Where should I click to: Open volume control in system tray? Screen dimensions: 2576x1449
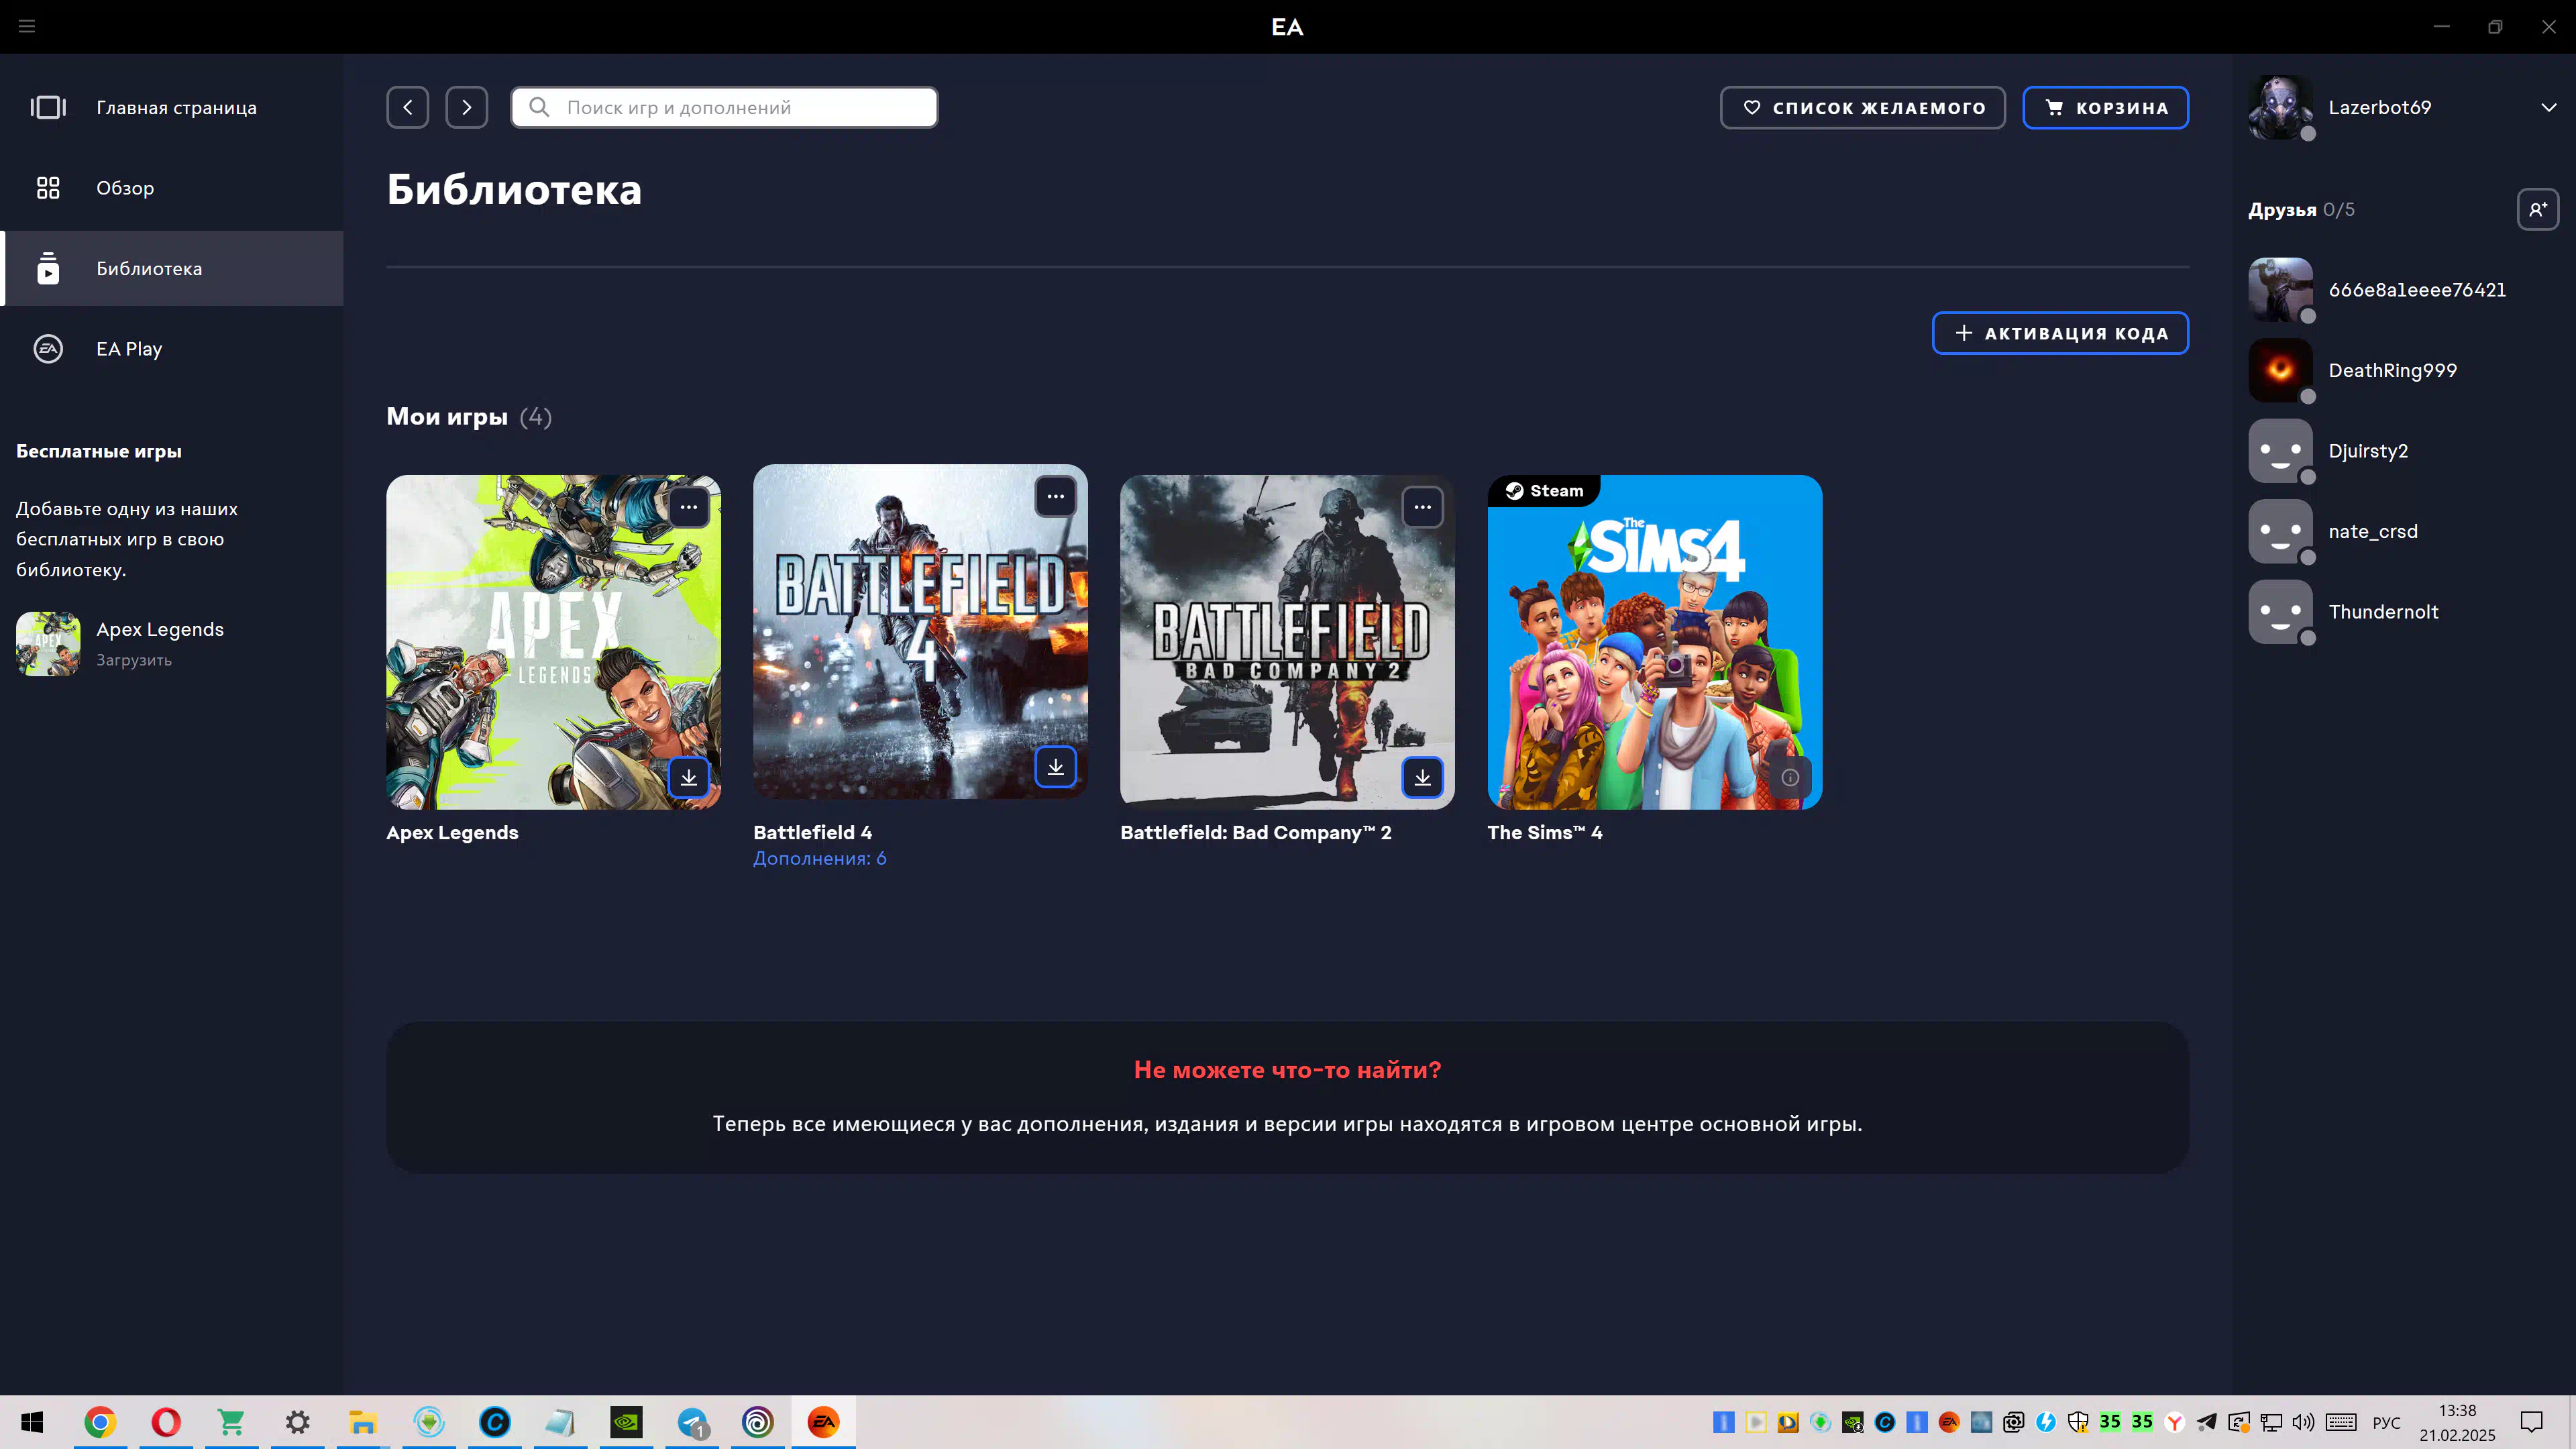click(2303, 1422)
